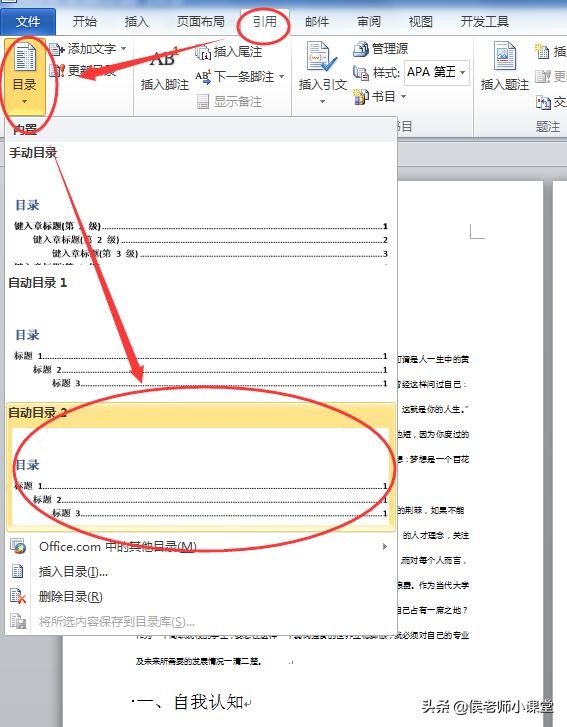Image resolution: width=567 pixels, height=727 pixels.
Task: Expand the 下一条脚注 dropdown arrow
Action: [x=281, y=77]
